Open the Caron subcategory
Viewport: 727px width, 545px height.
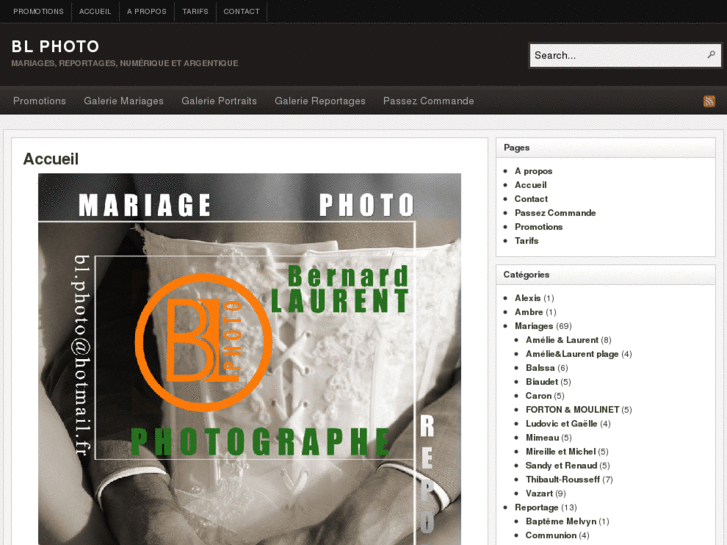pos(538,396)
